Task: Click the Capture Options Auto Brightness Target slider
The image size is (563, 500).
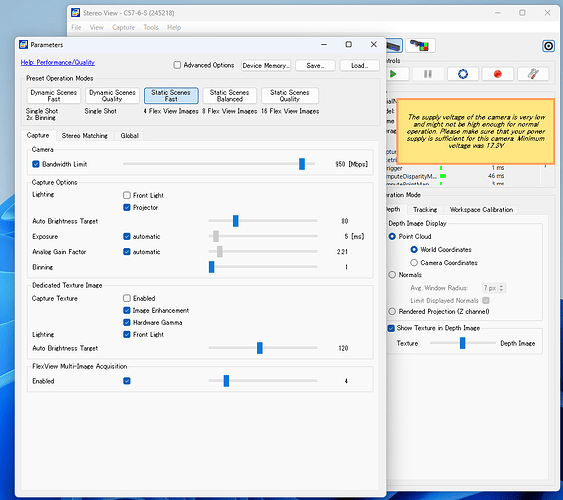Action: tap(236, 221)
